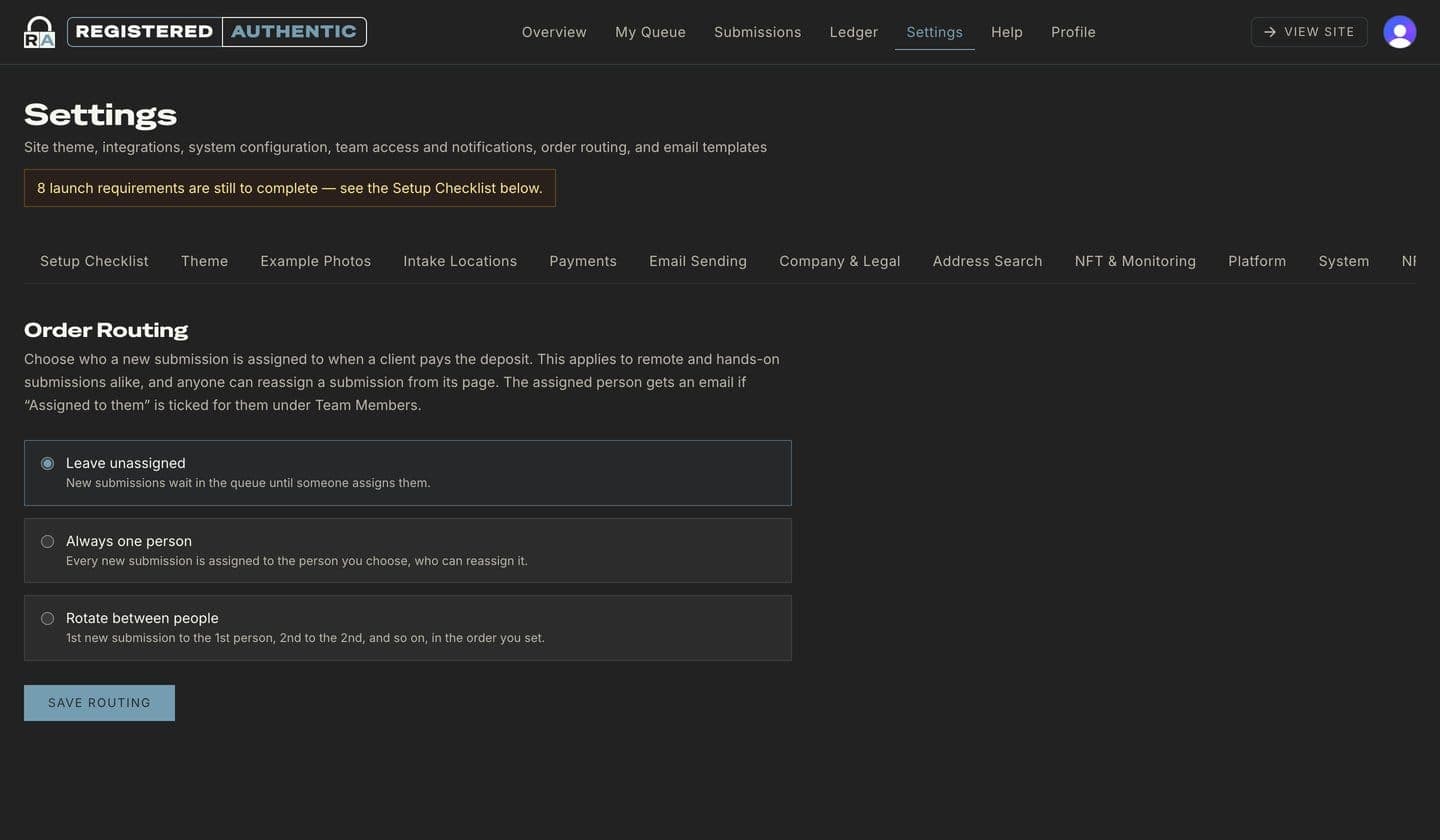
Task: Open the Address Search tab
Action: pos(987,261)
